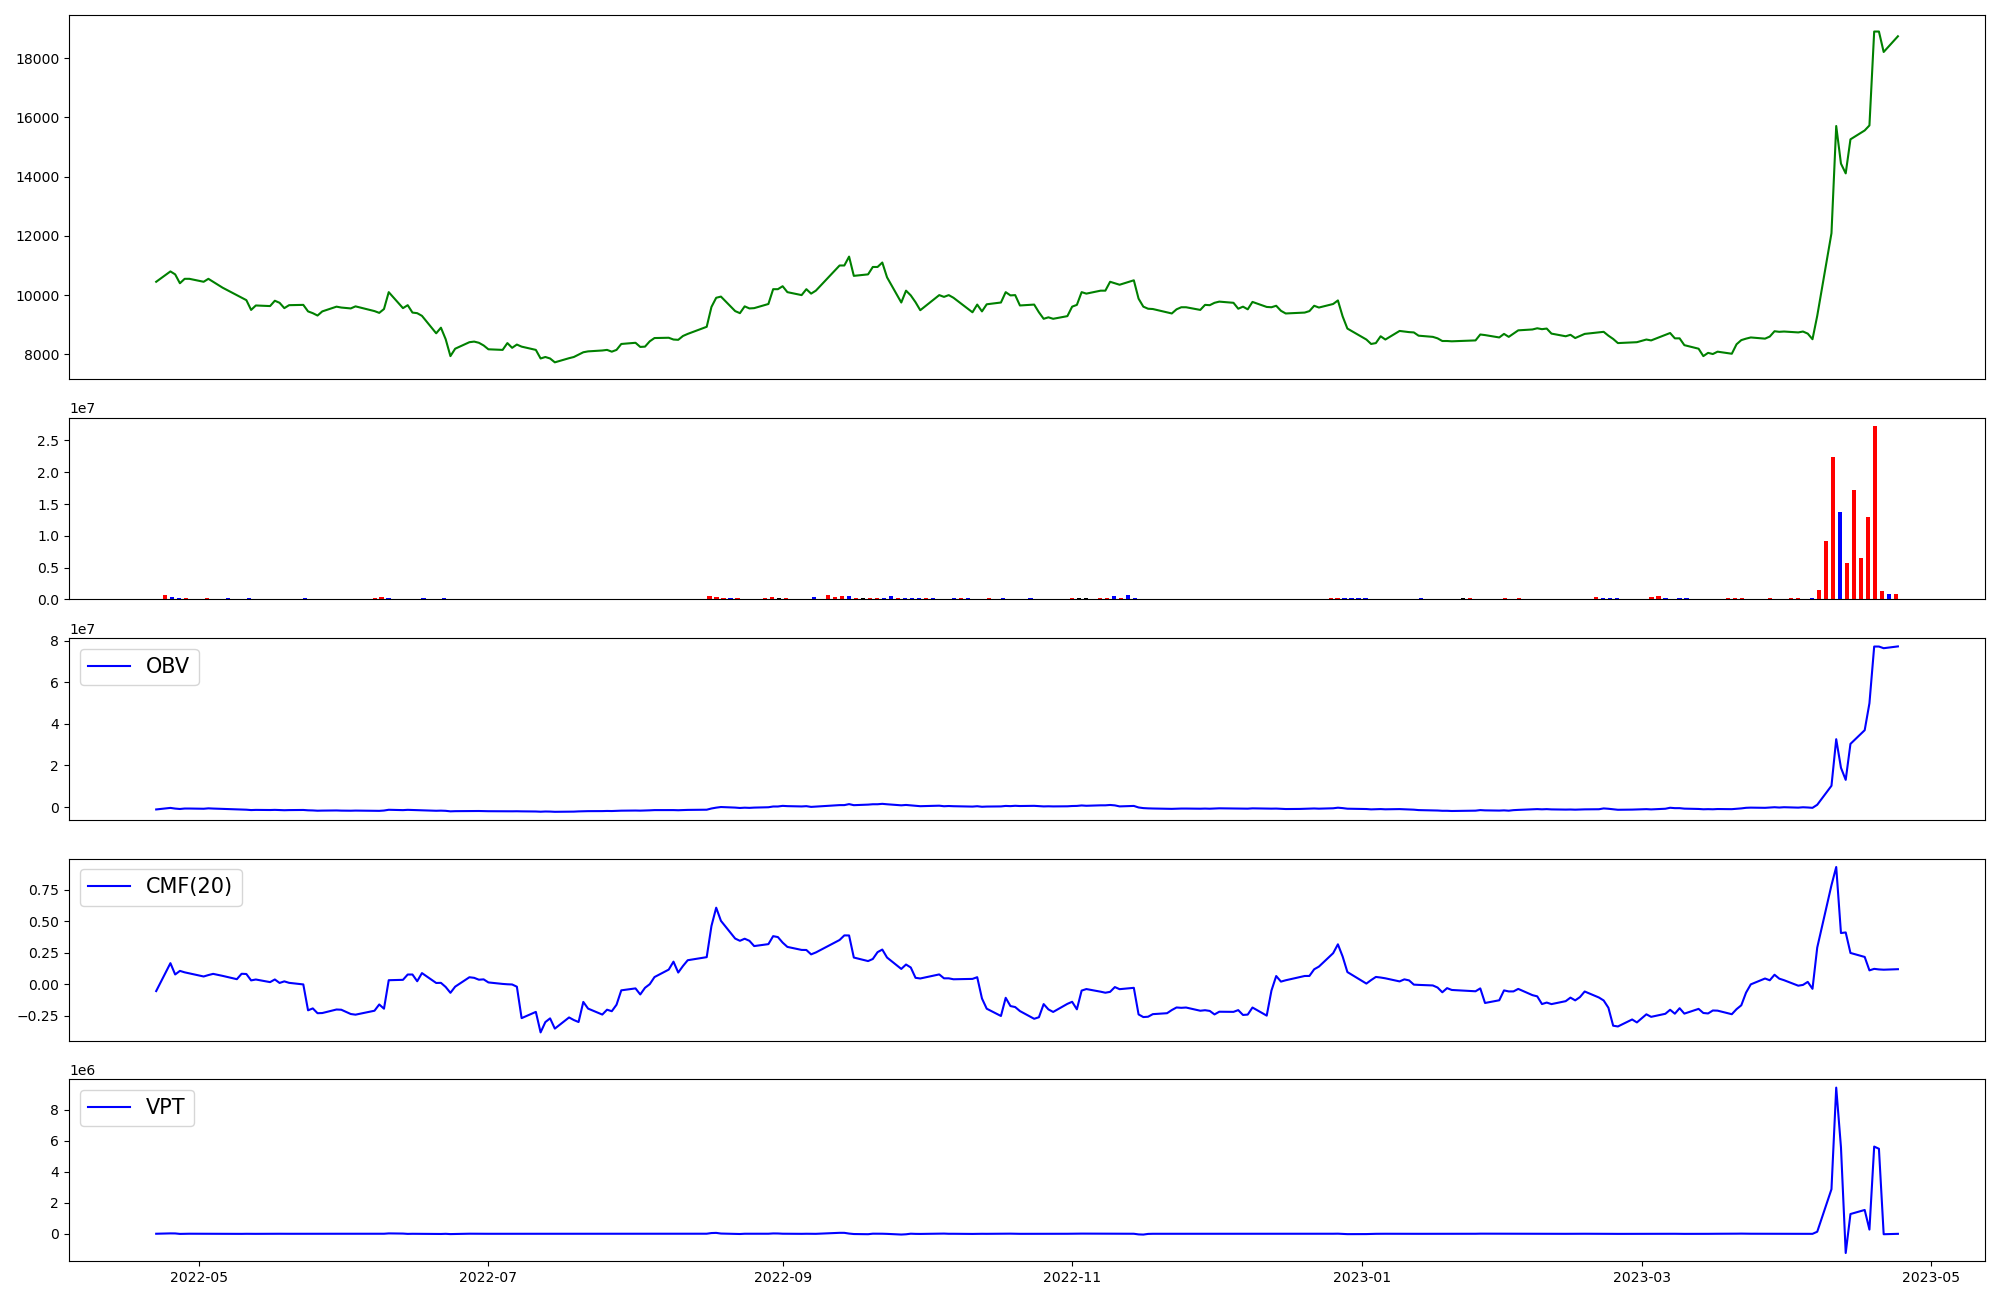Click the 8000 price axis label
Viewport: 2000px width, 1300px height.
(x=42, y=355)
